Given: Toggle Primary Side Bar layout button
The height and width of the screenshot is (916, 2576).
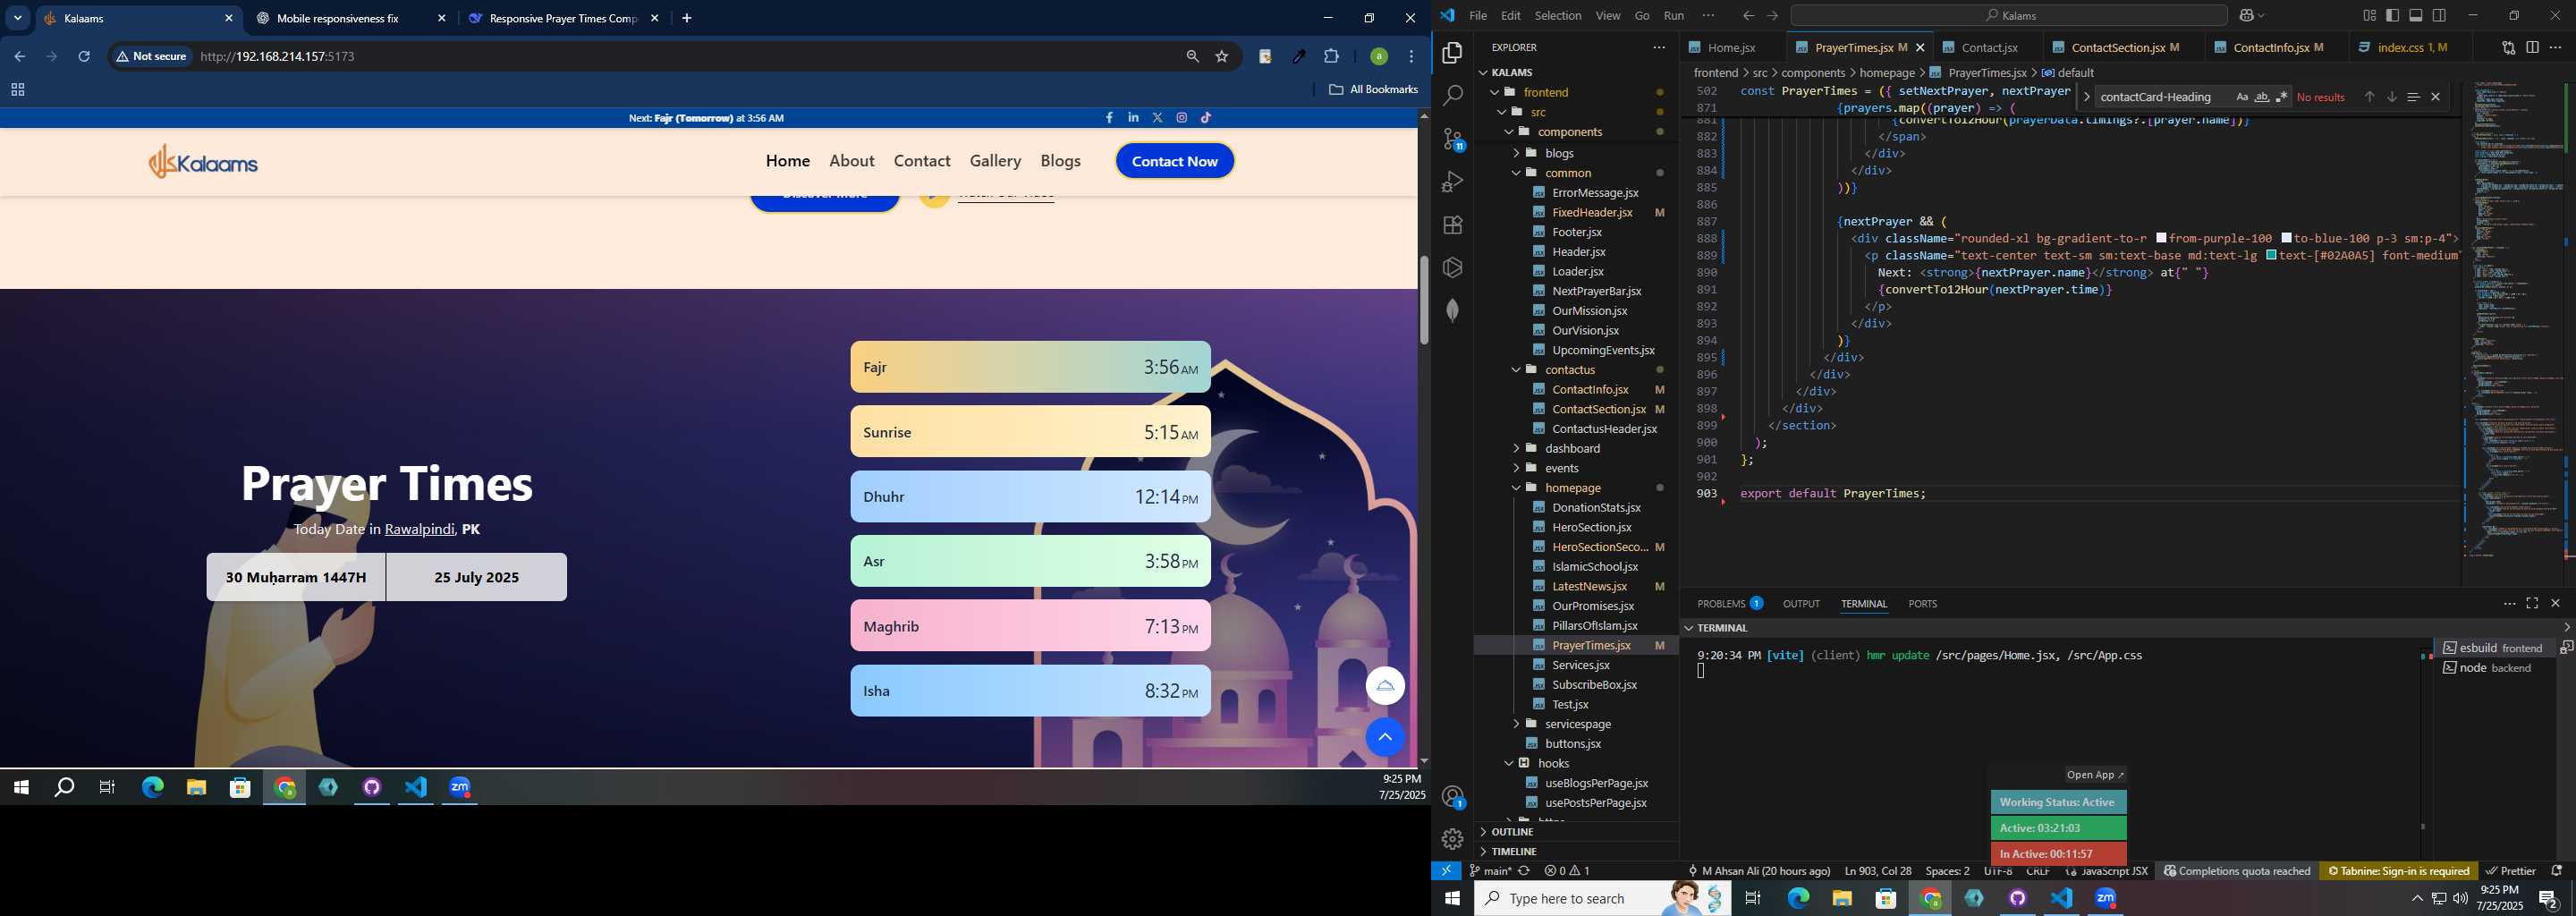Looking at the screenshot, I should (x=2393, y=16).
